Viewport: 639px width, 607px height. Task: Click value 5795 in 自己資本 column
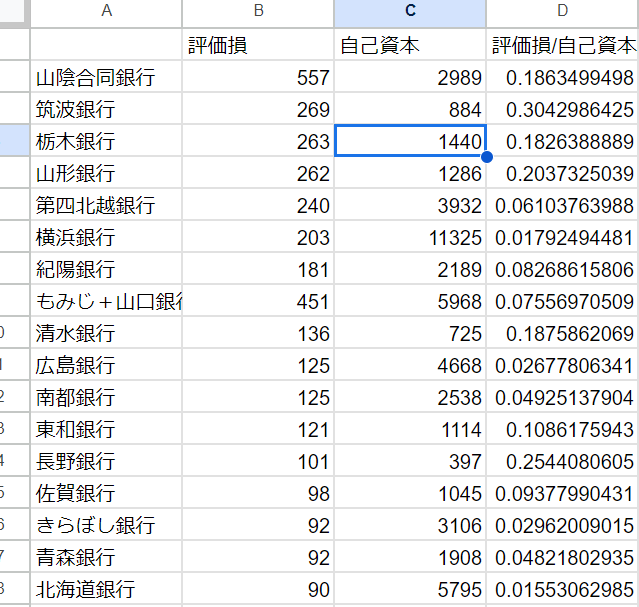point(410,589)
